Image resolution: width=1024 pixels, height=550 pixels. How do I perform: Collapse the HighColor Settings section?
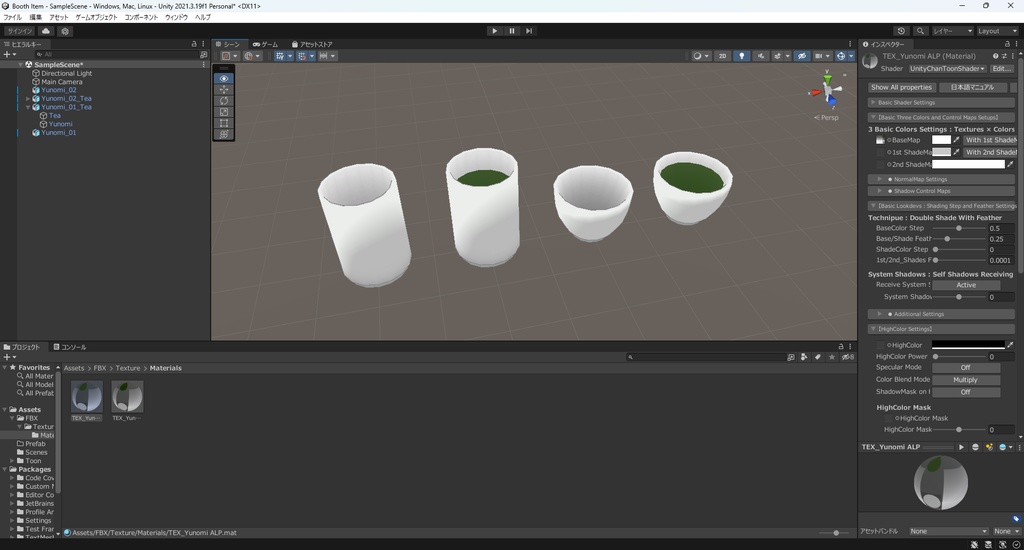coord(941,329)
